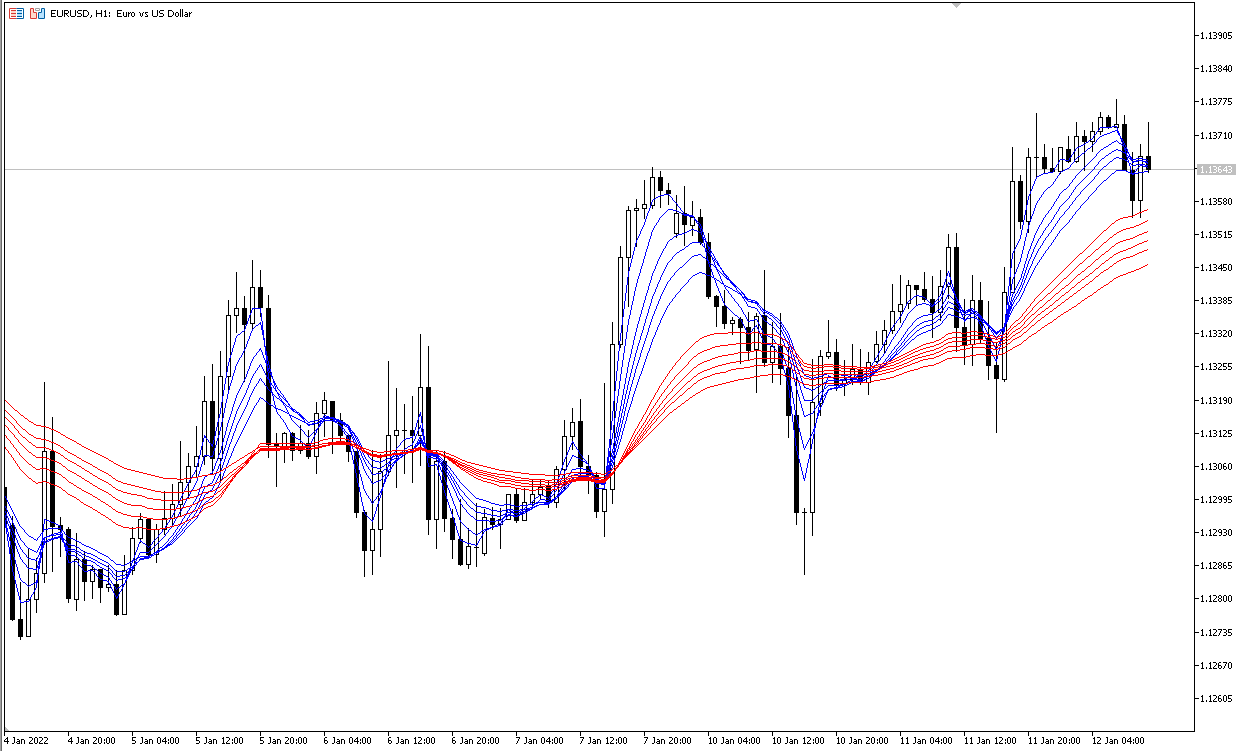
Task: Open the One Click Trading panel icon
Action: (17, 14)
